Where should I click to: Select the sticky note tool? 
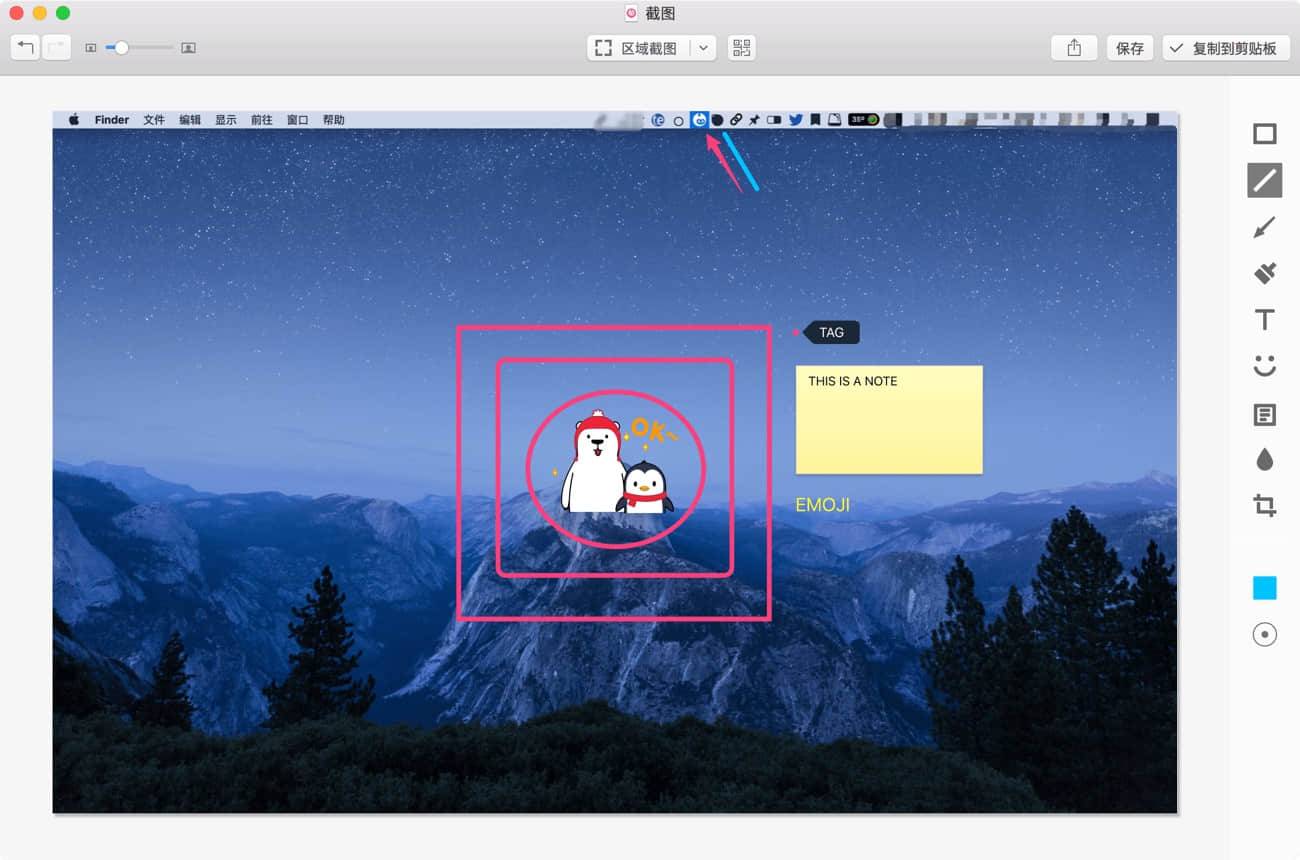coord(1265,414)
